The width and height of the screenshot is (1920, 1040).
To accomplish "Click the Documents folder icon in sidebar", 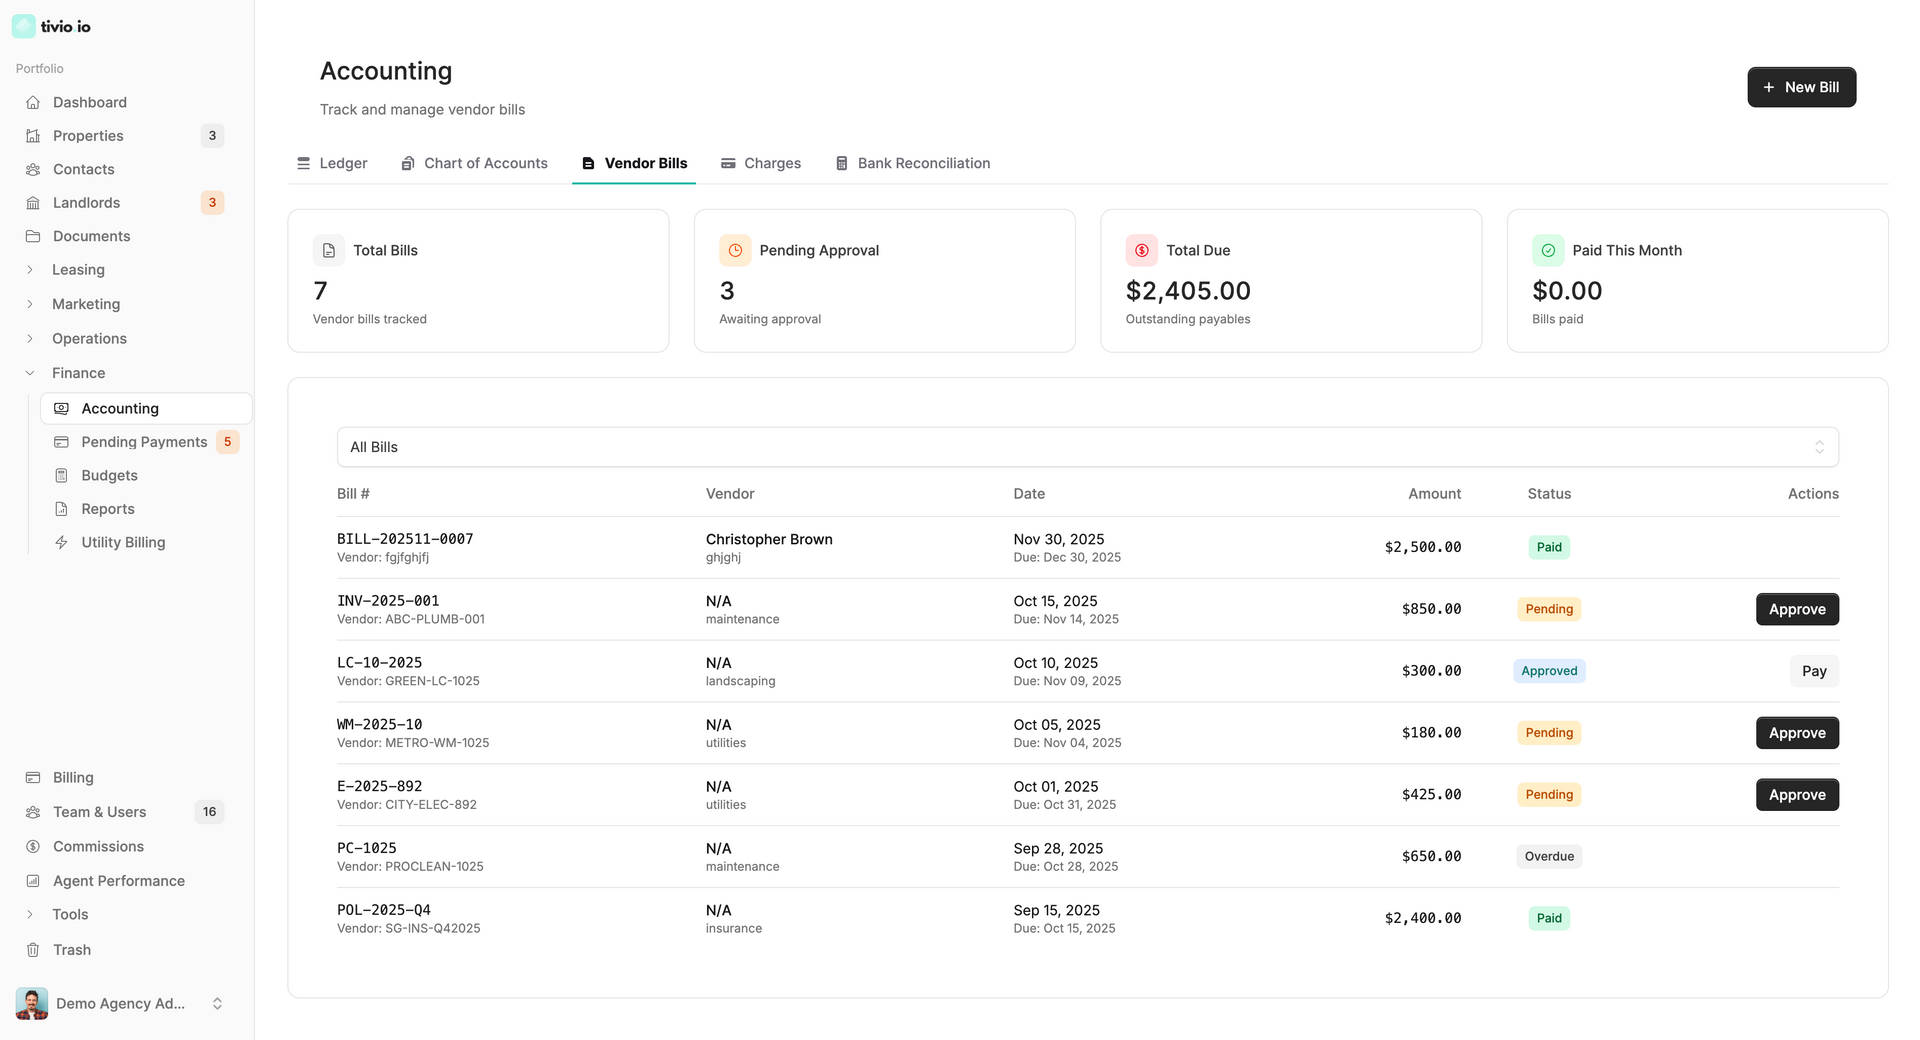I will (x=33, y=236).
